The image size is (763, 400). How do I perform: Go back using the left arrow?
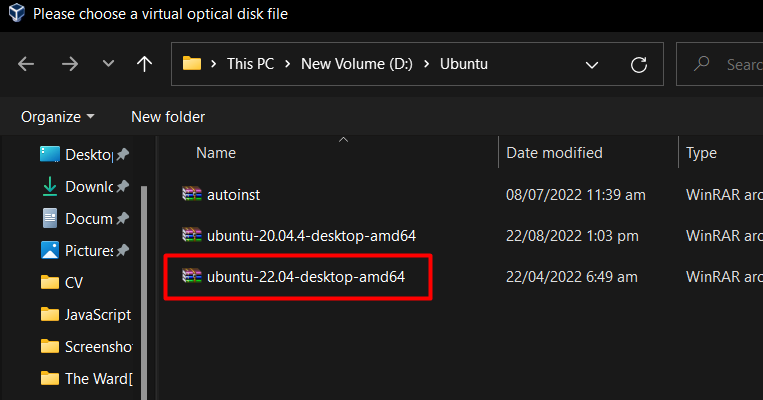[x=26, y=64]
